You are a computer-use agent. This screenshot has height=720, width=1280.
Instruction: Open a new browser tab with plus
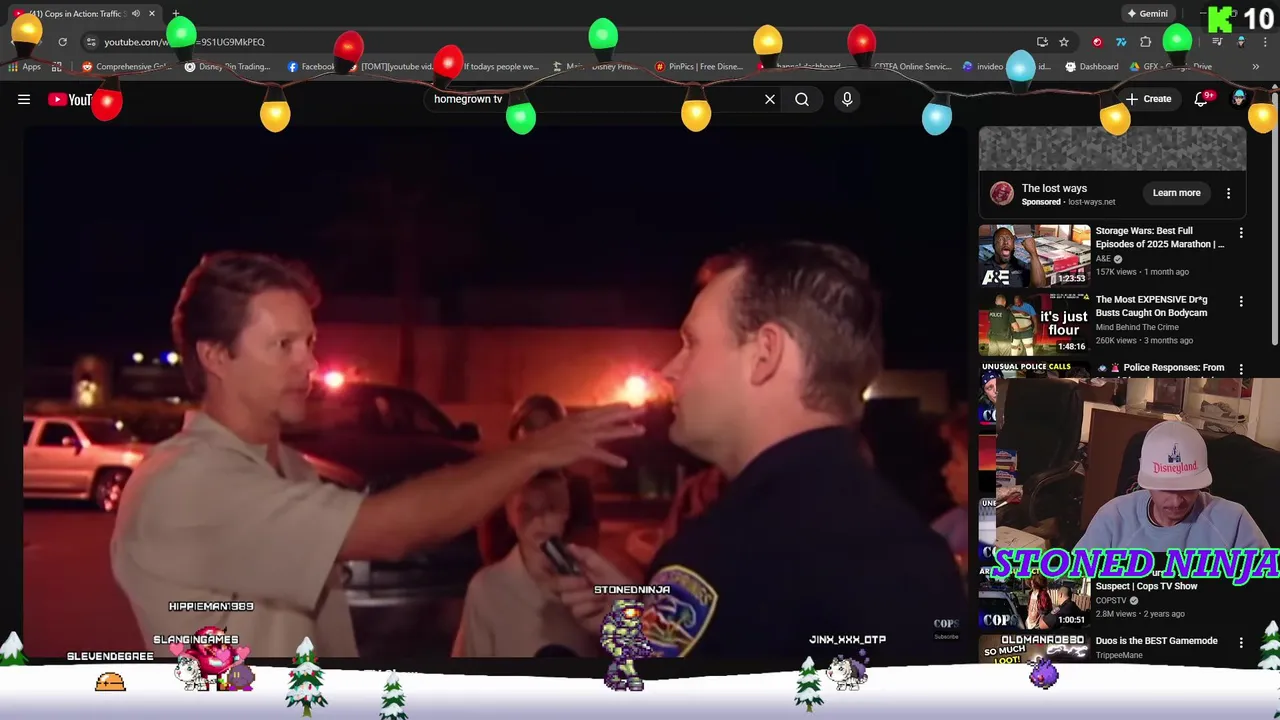(176, 14)
